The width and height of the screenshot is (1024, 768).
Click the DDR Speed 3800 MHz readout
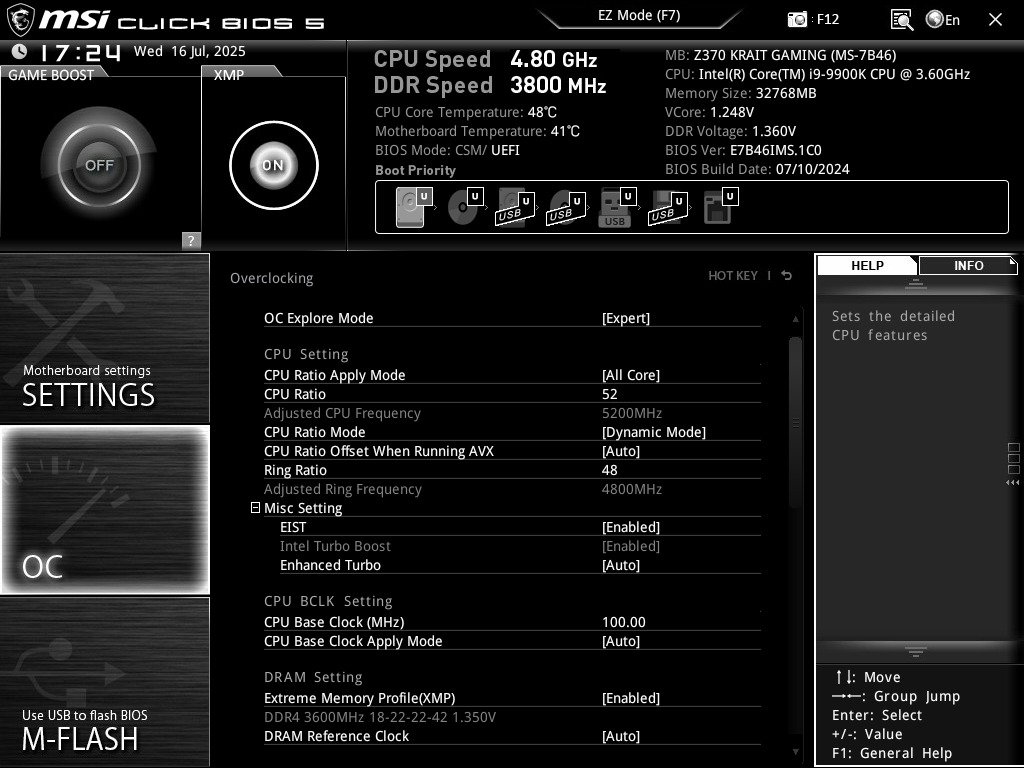[490, 85]
